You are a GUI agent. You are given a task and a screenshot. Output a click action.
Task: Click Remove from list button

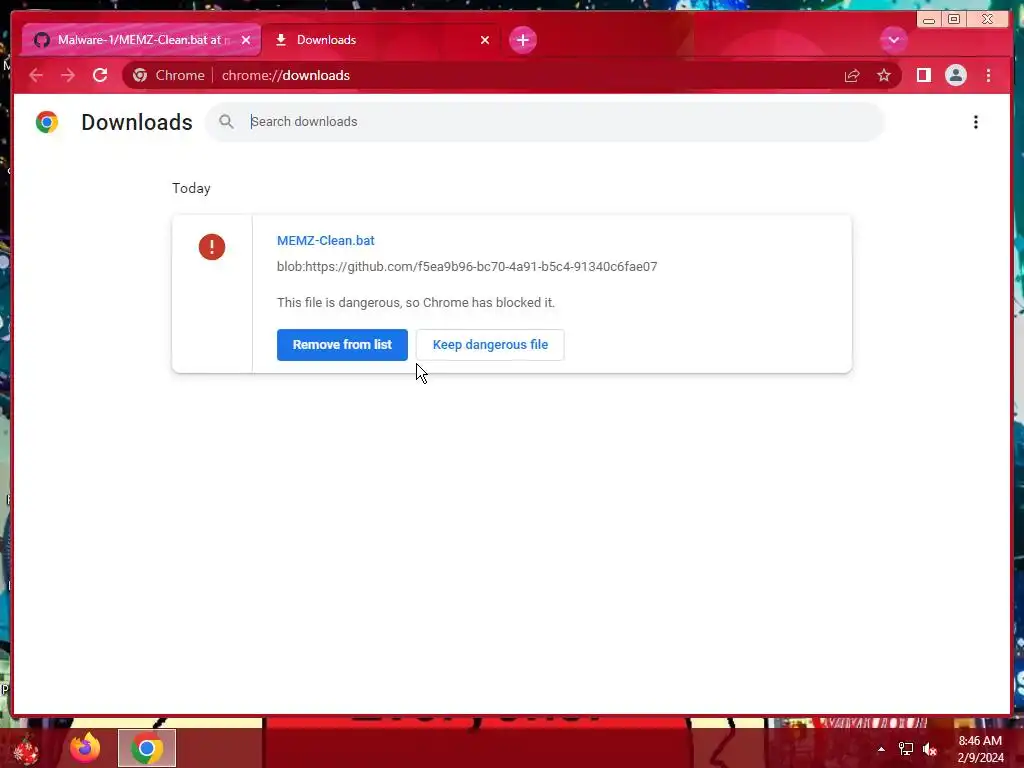342,345
